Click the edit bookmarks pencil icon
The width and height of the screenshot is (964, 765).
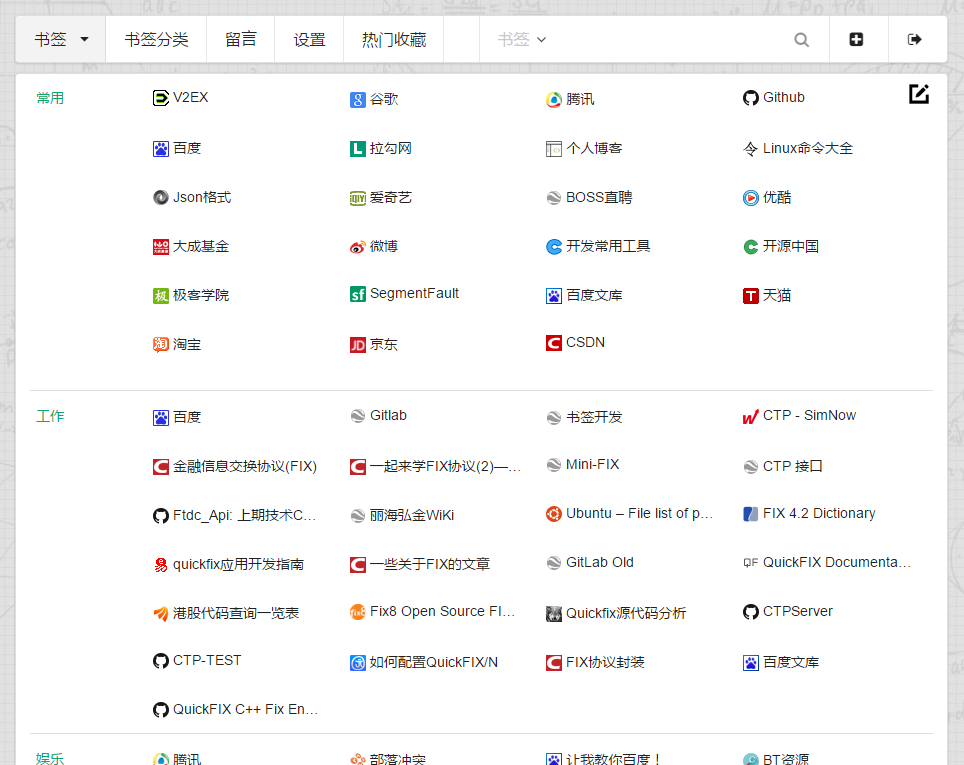pos(919,95)
